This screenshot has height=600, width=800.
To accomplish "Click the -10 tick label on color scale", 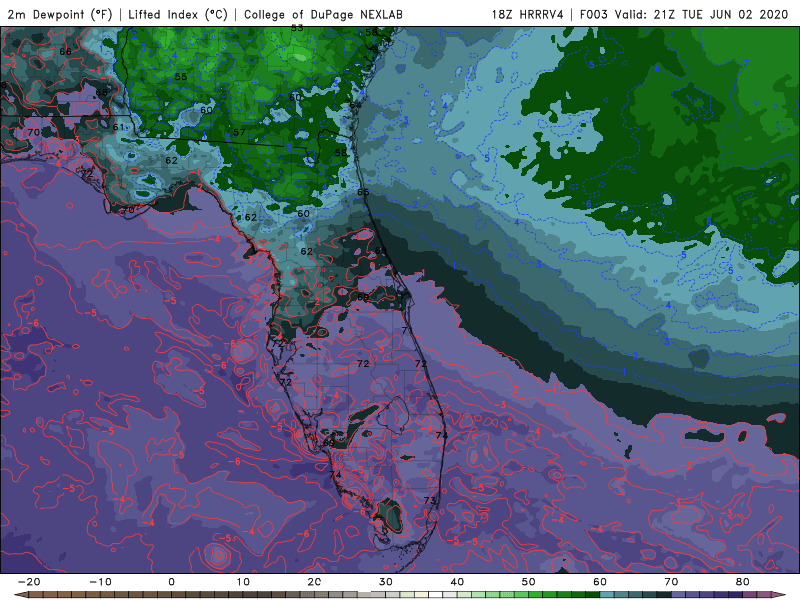I will point(100,582).
